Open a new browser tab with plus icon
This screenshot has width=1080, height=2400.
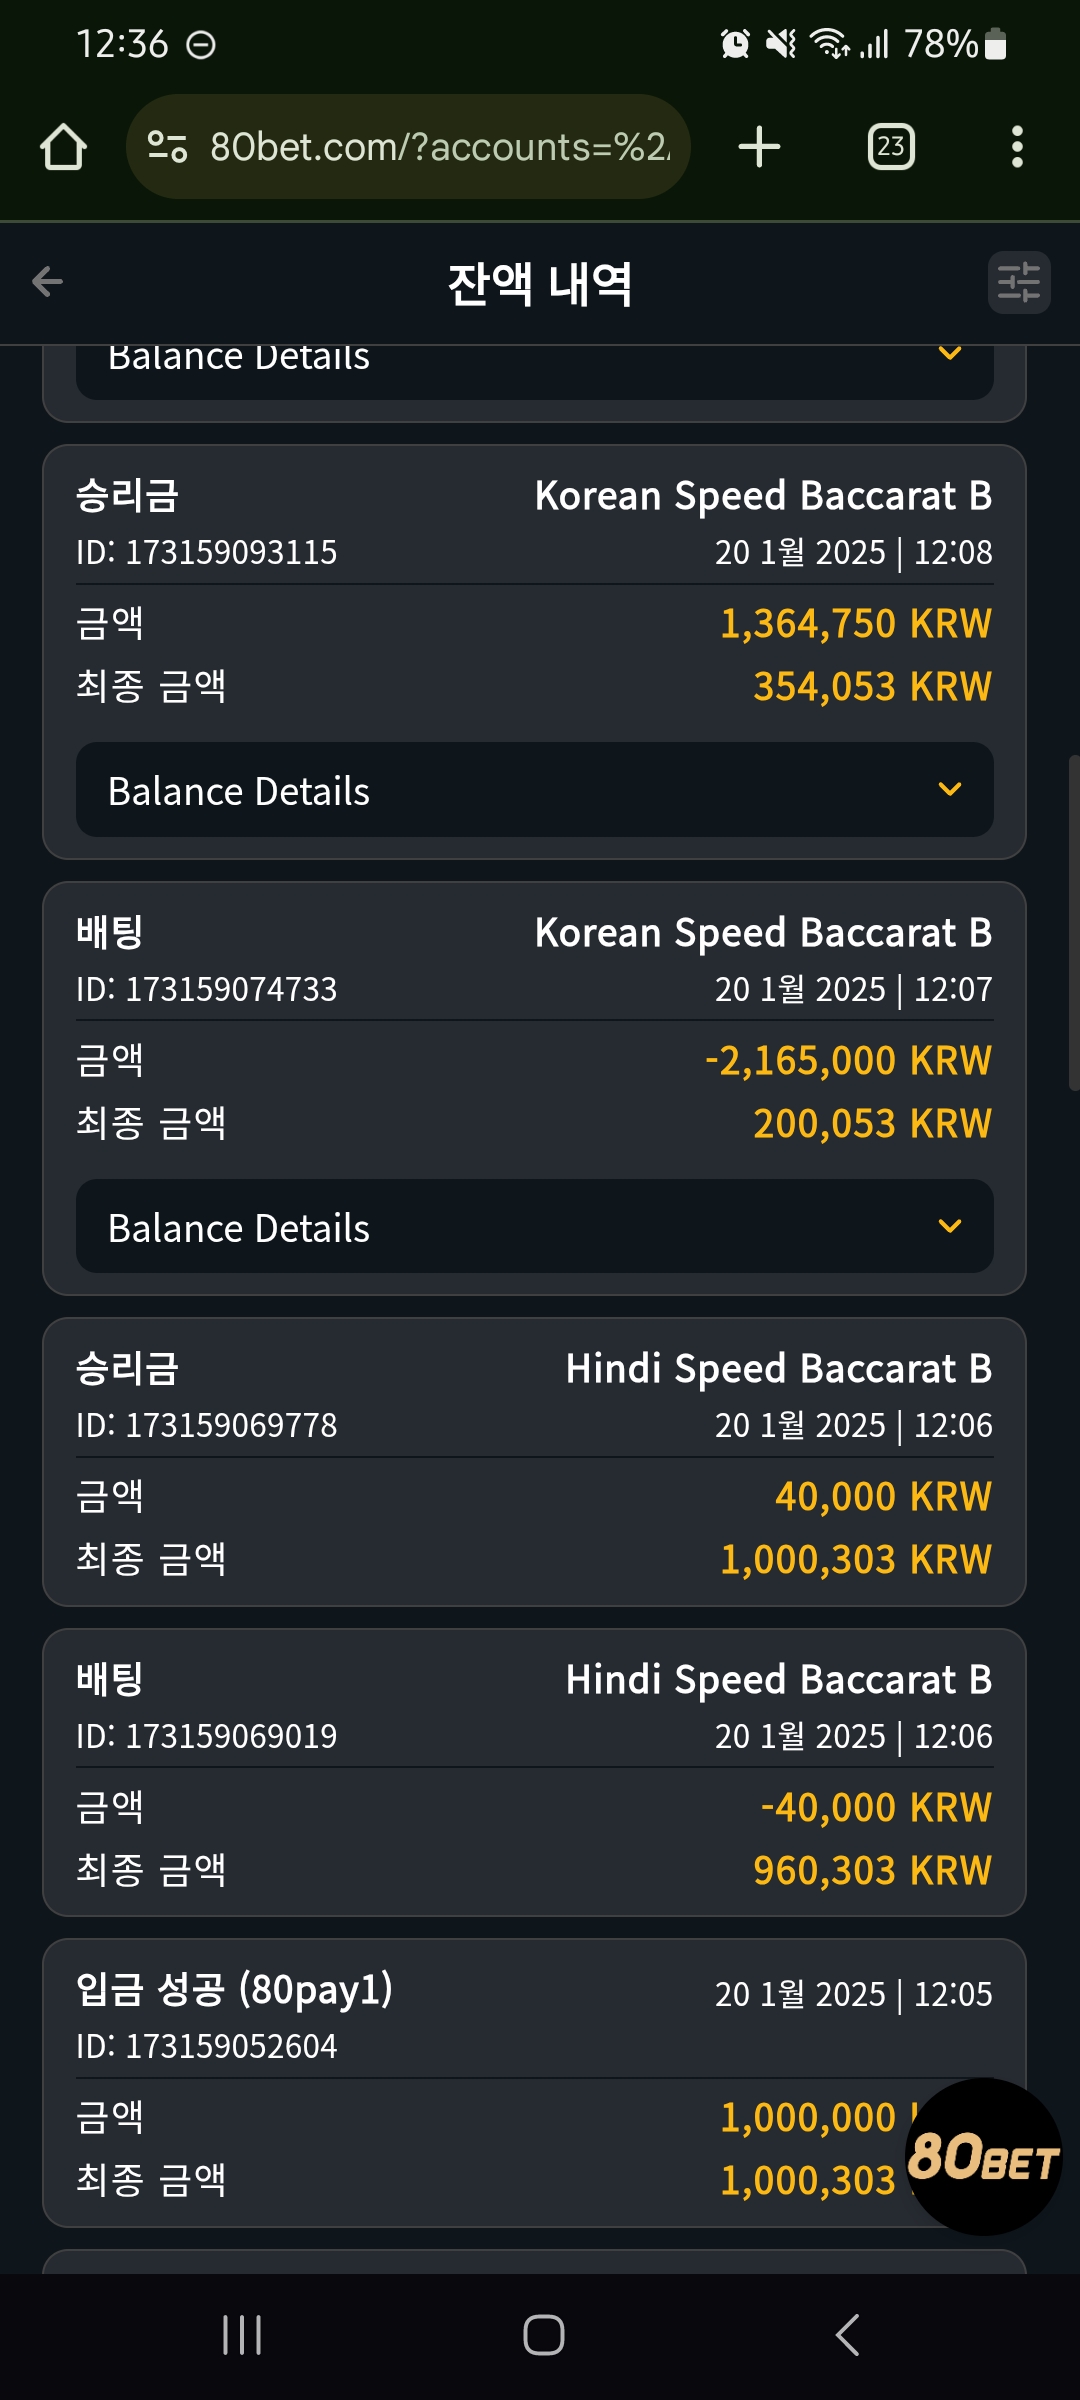pyautogui.click(x=759, y=147)
